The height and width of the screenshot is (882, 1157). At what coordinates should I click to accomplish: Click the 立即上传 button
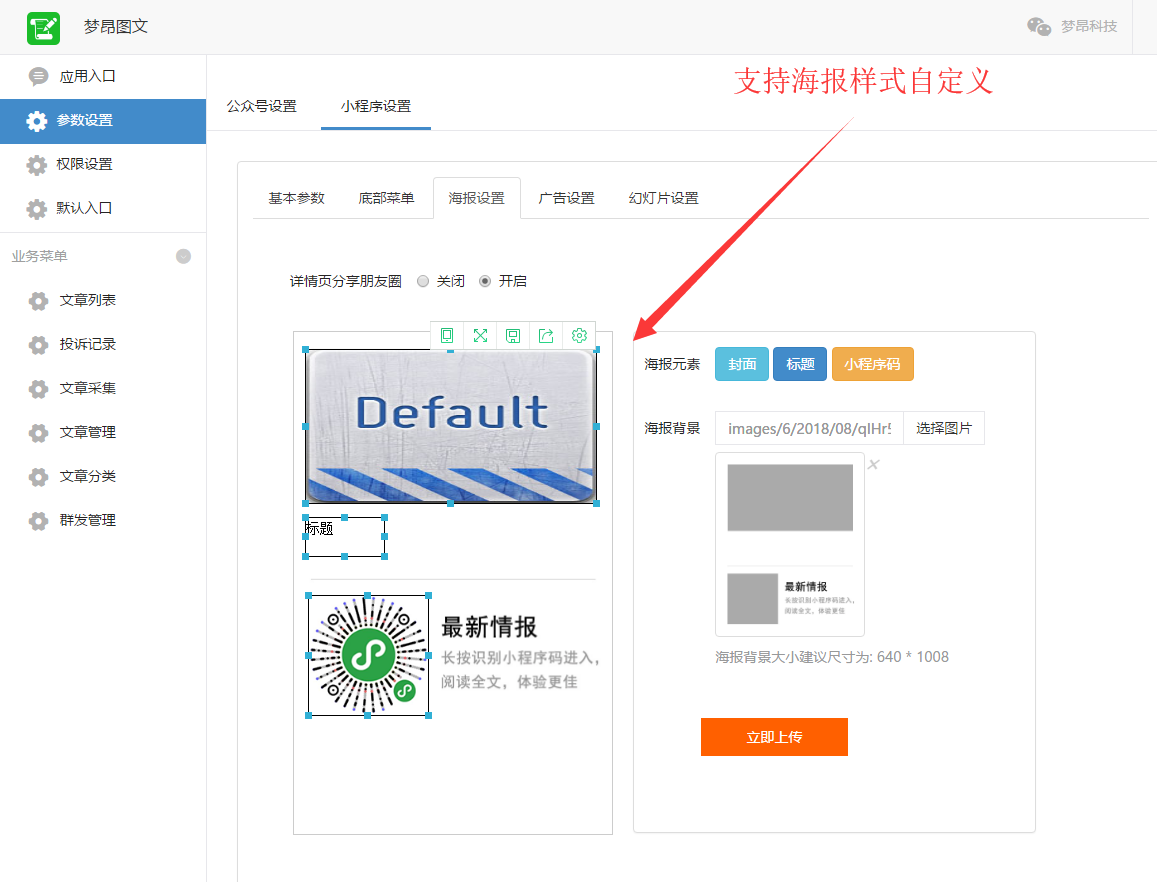tap(774, 737)
